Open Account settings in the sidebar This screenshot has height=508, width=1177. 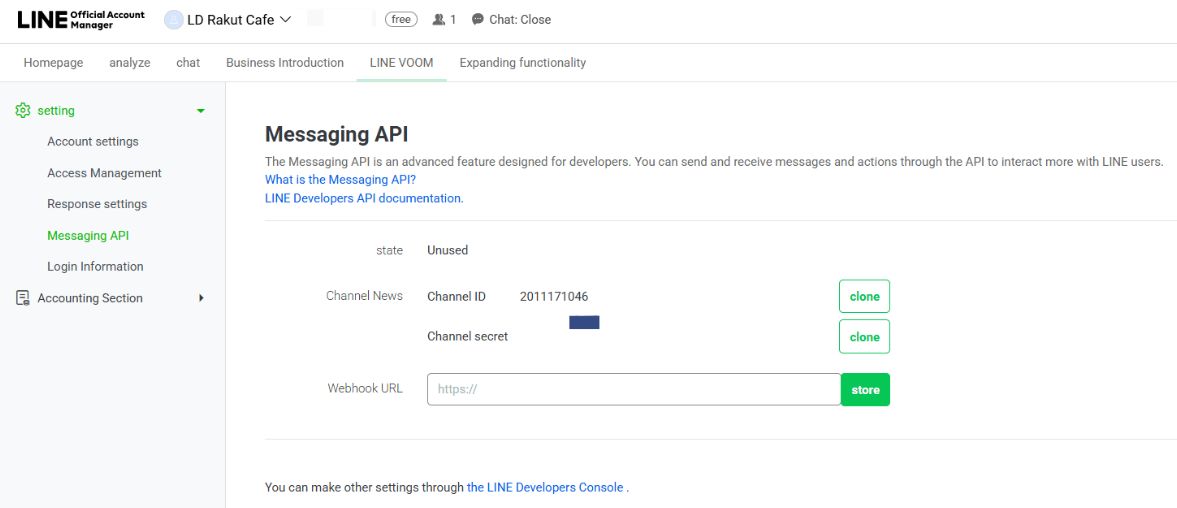[93, 142]
